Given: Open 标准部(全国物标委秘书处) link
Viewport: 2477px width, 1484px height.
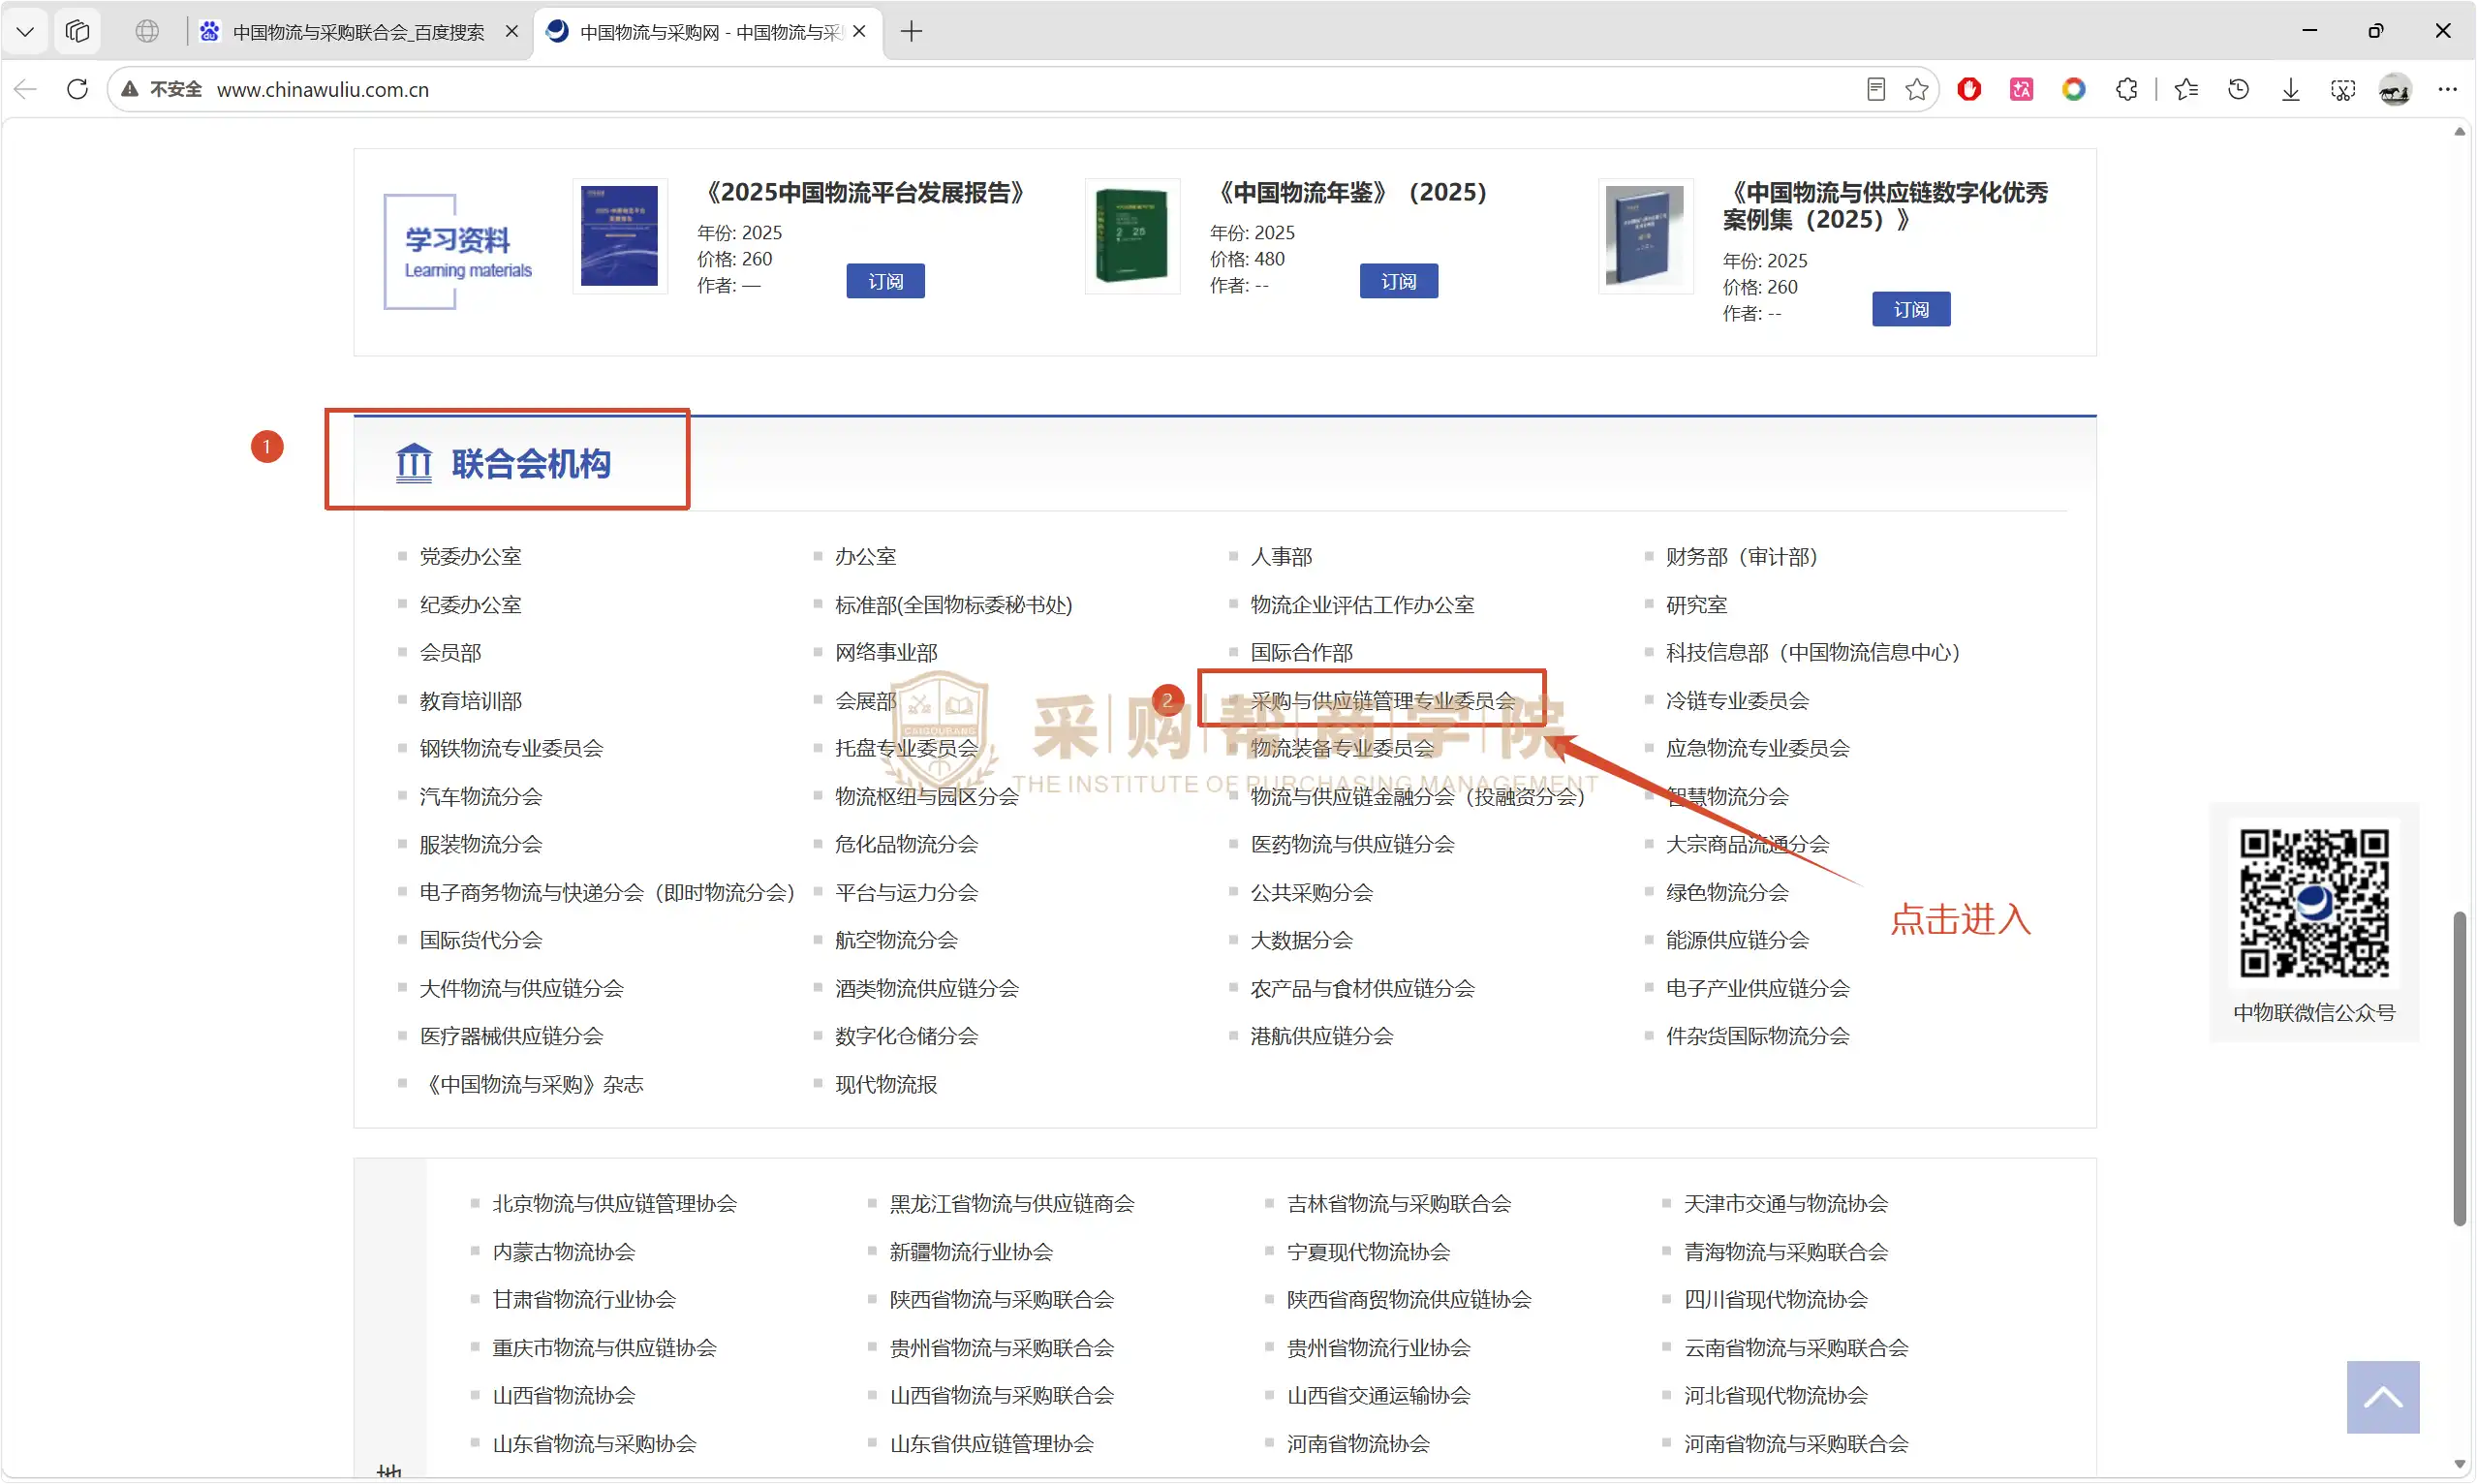Looking at the screenshot, I should point(953,604).
